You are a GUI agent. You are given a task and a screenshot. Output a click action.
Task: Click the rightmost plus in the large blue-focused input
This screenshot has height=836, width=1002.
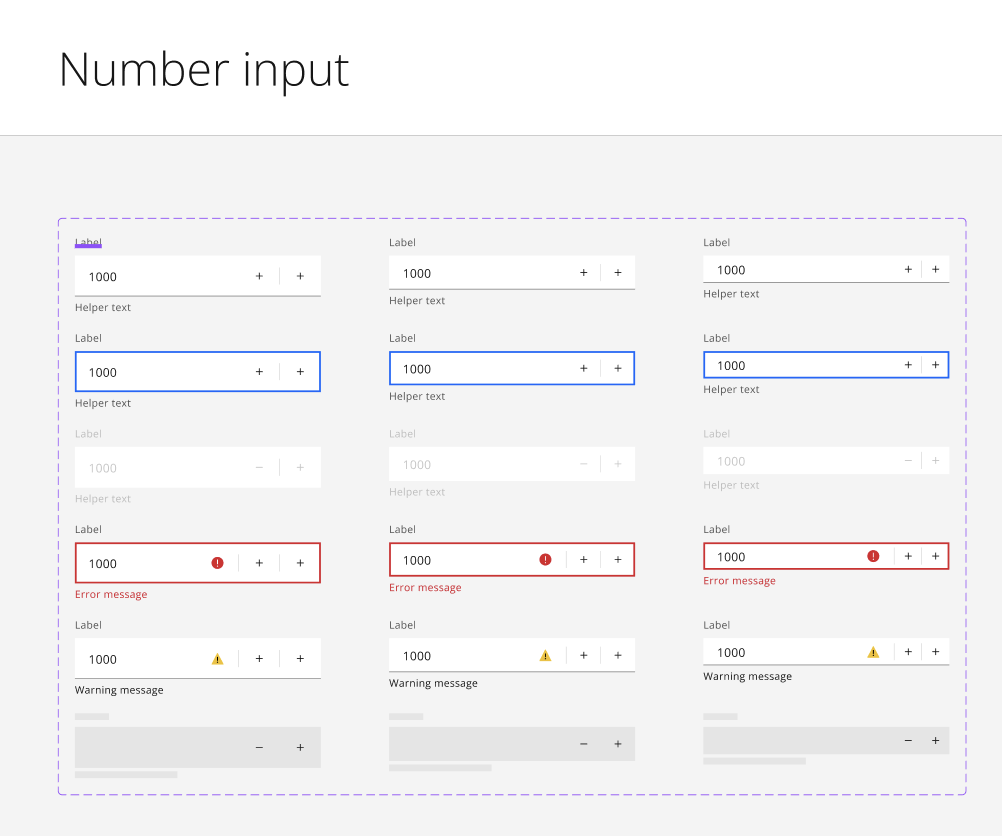(x=300, y=371)
